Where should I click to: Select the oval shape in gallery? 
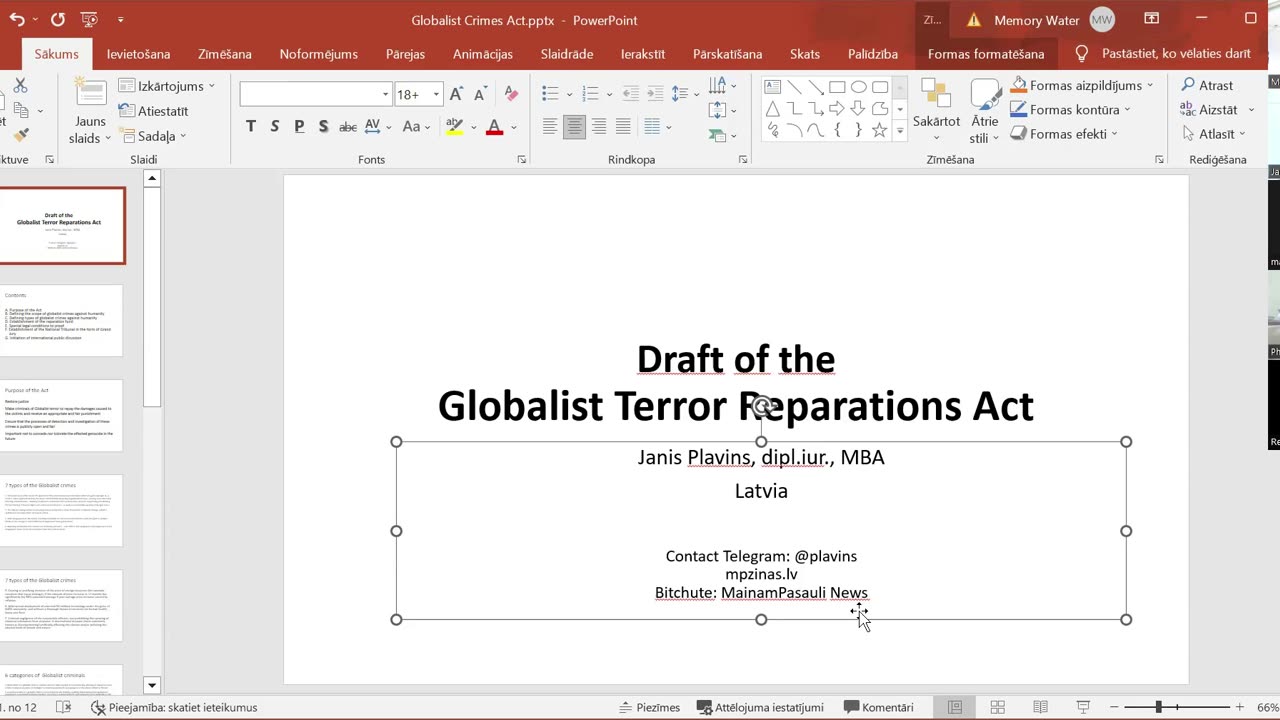(859, 87)
